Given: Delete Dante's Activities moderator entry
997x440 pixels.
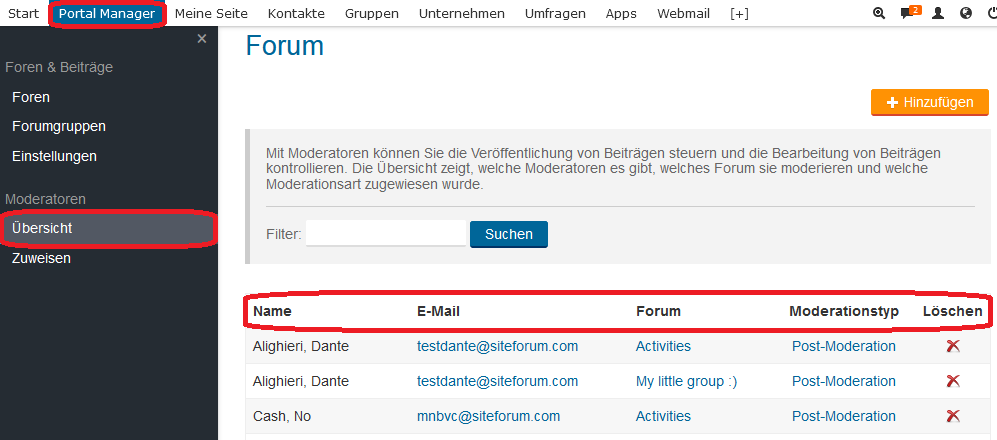Looking at the screenshot, I should [953, 346].
